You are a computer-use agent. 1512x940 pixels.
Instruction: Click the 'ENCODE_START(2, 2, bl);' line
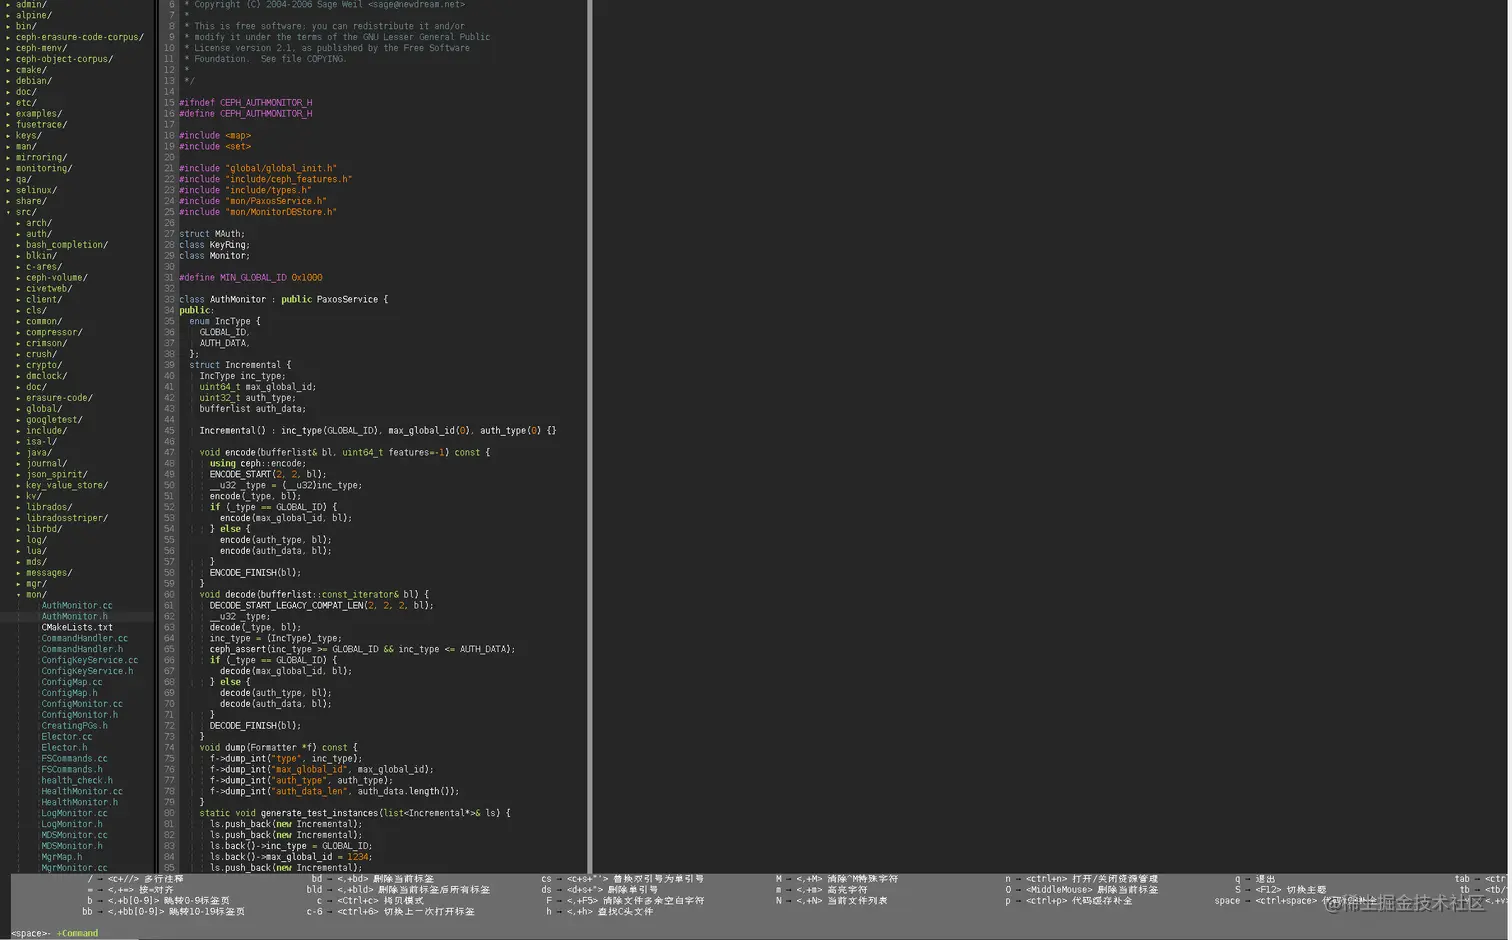pos(268,475)
